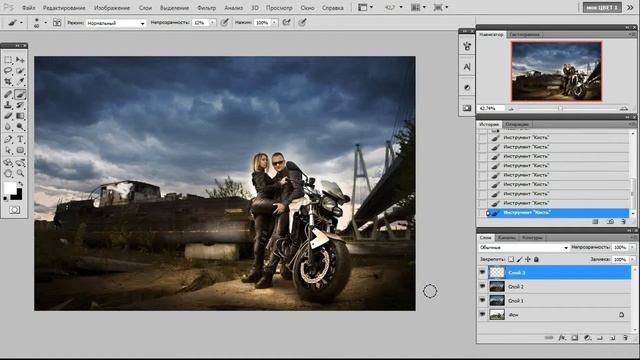Select the Brush tool in toolbox
640x360 pixels.
20,94
